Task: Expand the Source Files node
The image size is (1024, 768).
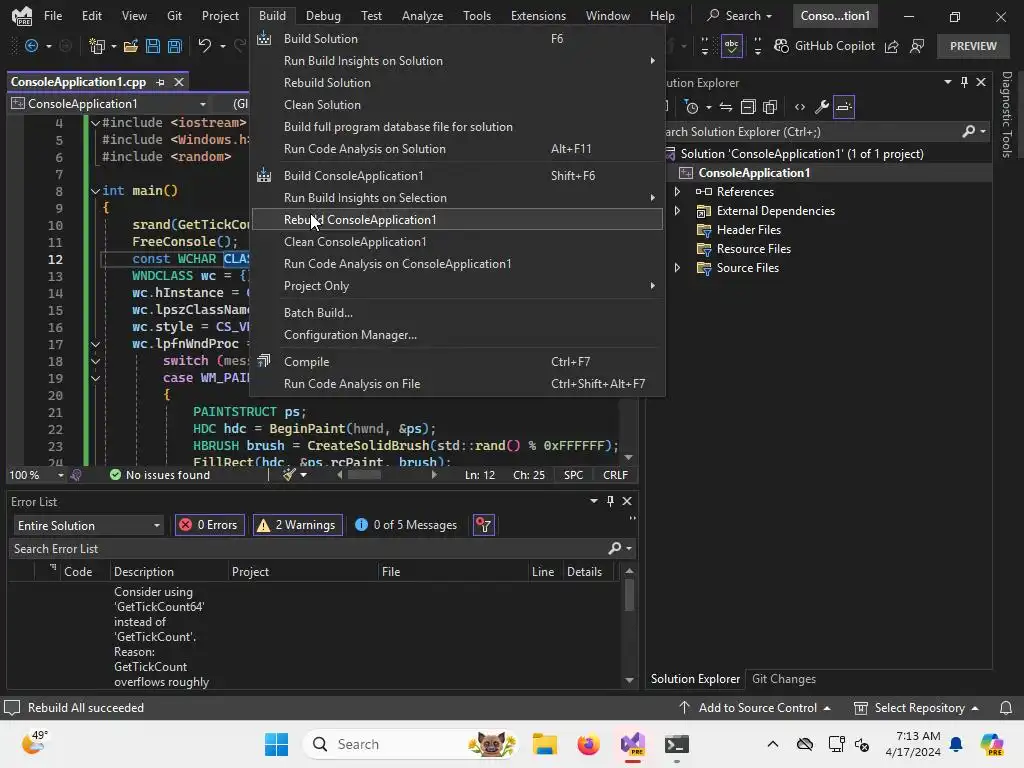Action: [677, 268]
